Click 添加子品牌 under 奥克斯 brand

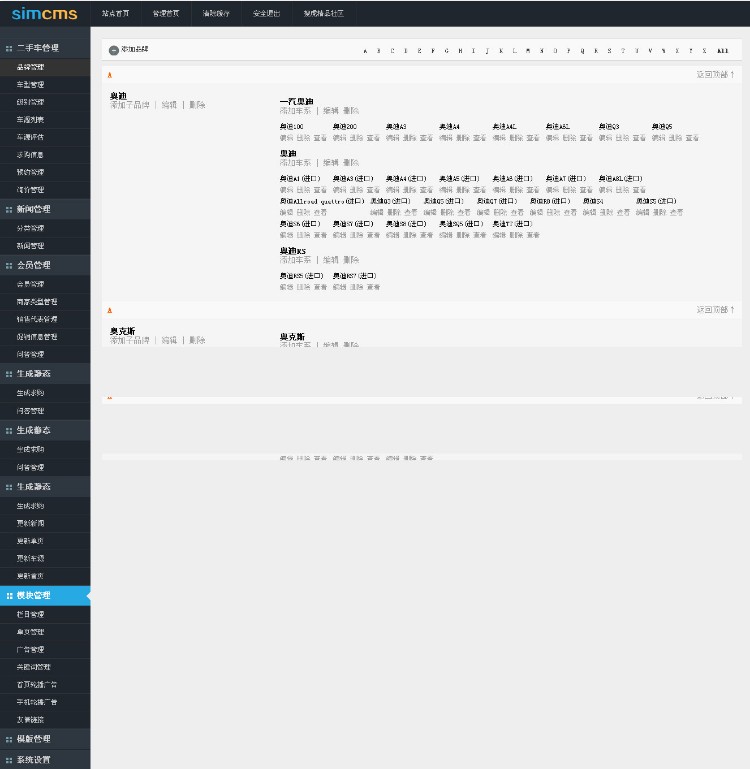(129, 340)
